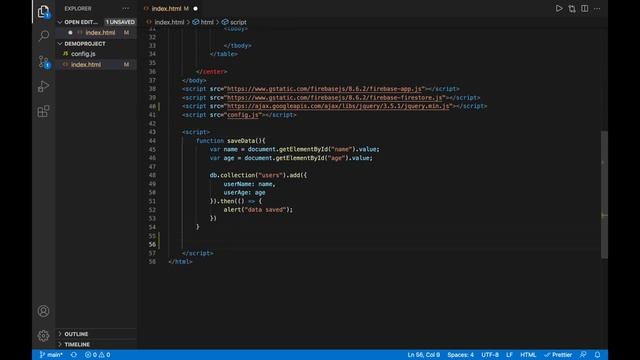Click the main branch in status bar
Viewport: 640px width, 360px height.
pos(51,355)
